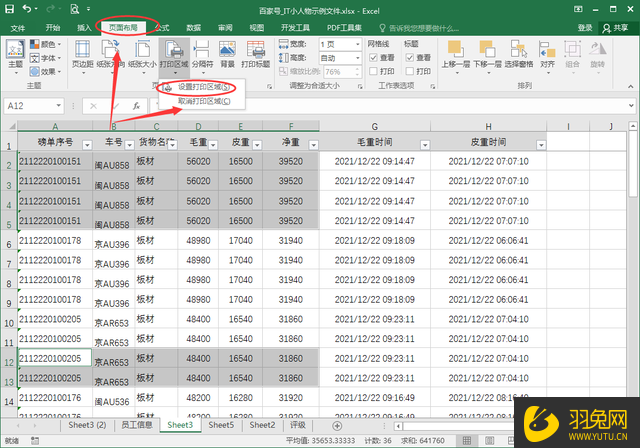Switch to the 员工信息 sheet tab
Viewport: 640px width, 448px height.
point(137,425)
